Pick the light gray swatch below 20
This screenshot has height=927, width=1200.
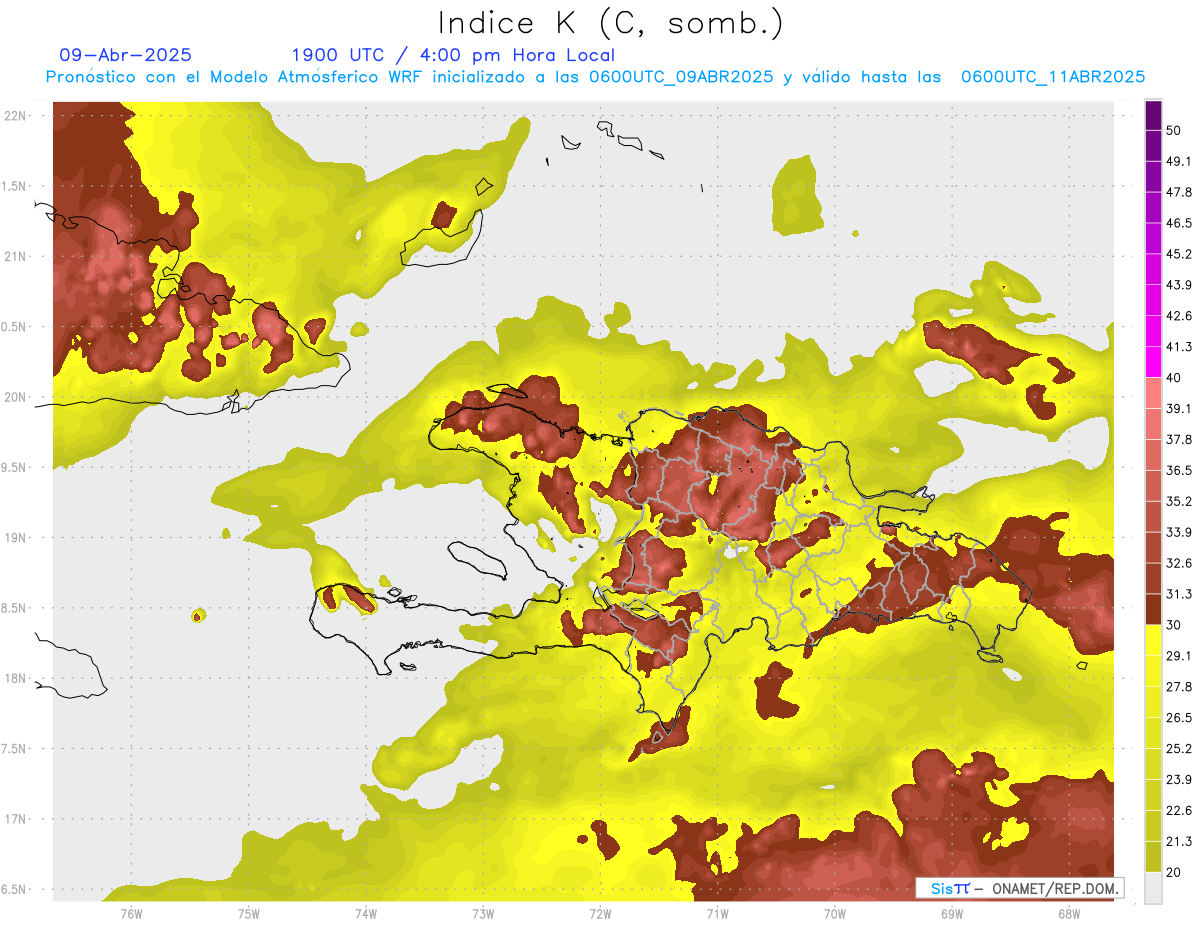tap(1153, 887)
